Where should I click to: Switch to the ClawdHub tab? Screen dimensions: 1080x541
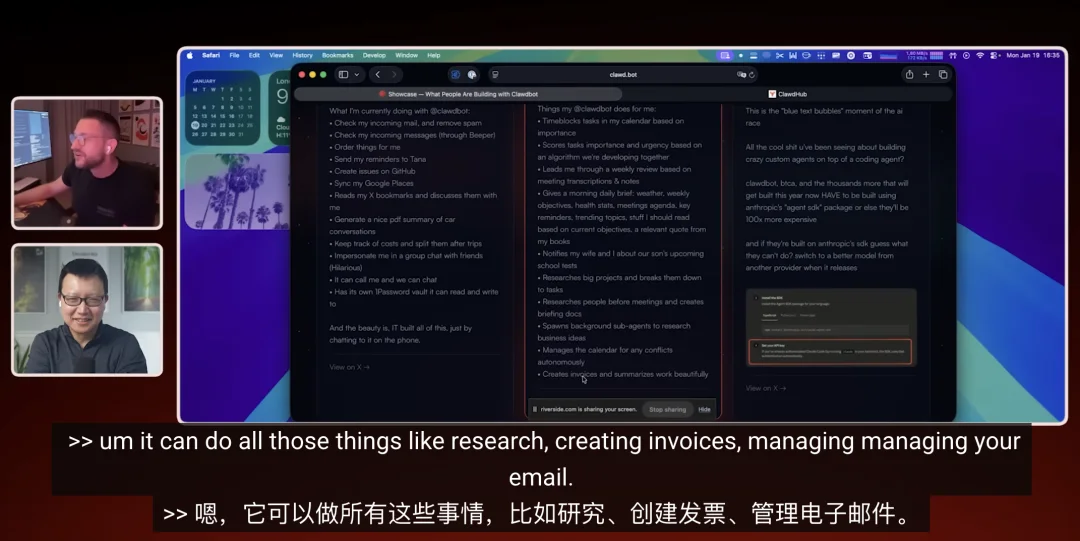point(787,94)
